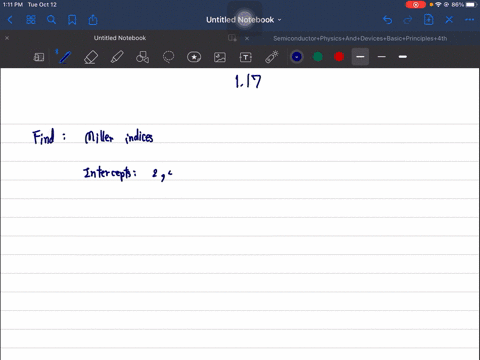Select the Laser pointer tool

click(272, 57)
